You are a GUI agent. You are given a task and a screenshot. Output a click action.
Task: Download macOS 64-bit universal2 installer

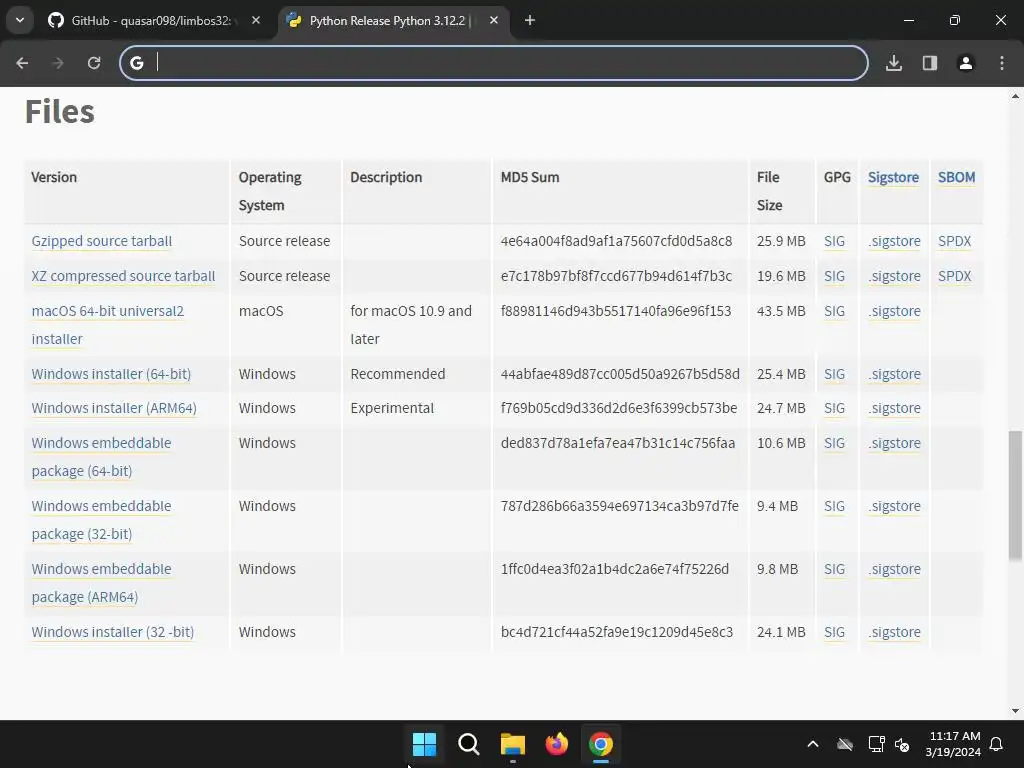tap(108, 325)
